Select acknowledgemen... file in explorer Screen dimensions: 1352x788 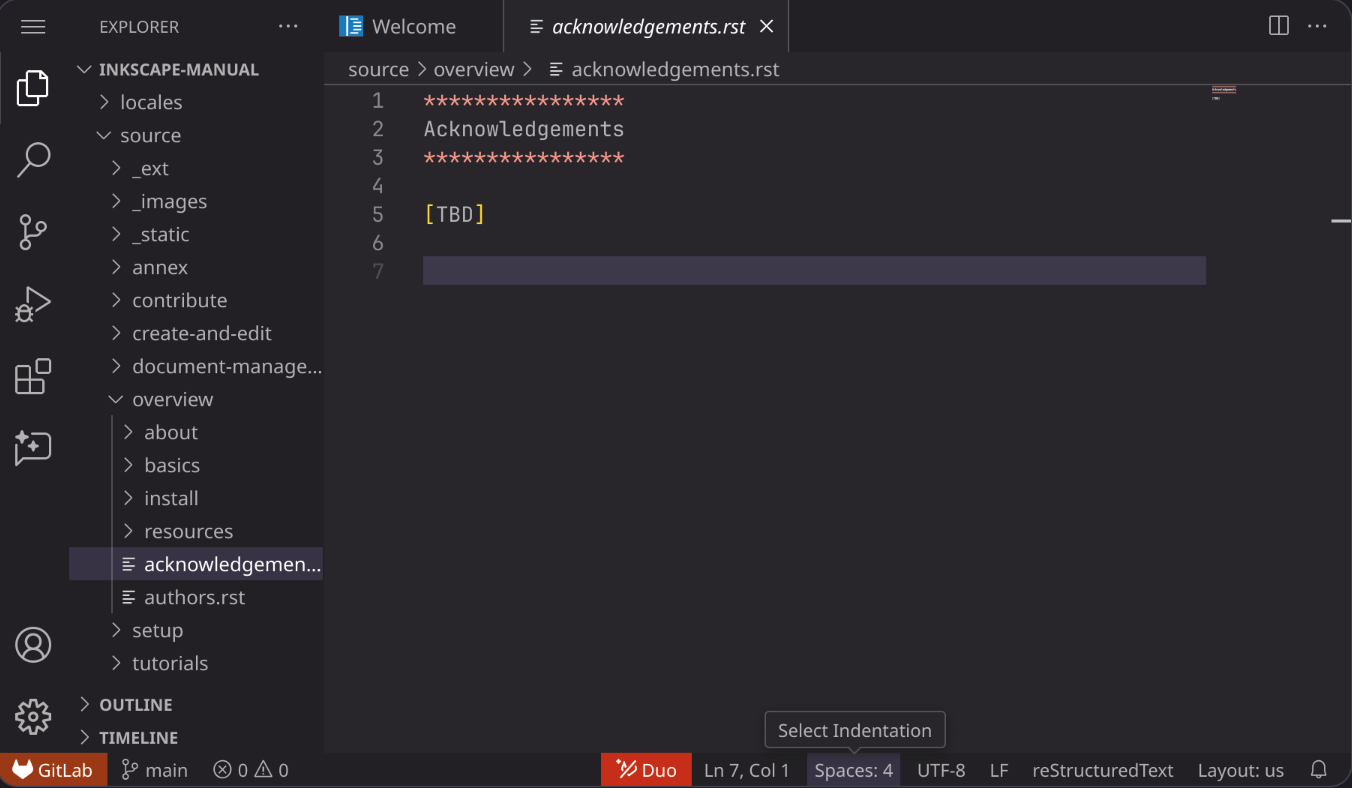click(196, 564)
